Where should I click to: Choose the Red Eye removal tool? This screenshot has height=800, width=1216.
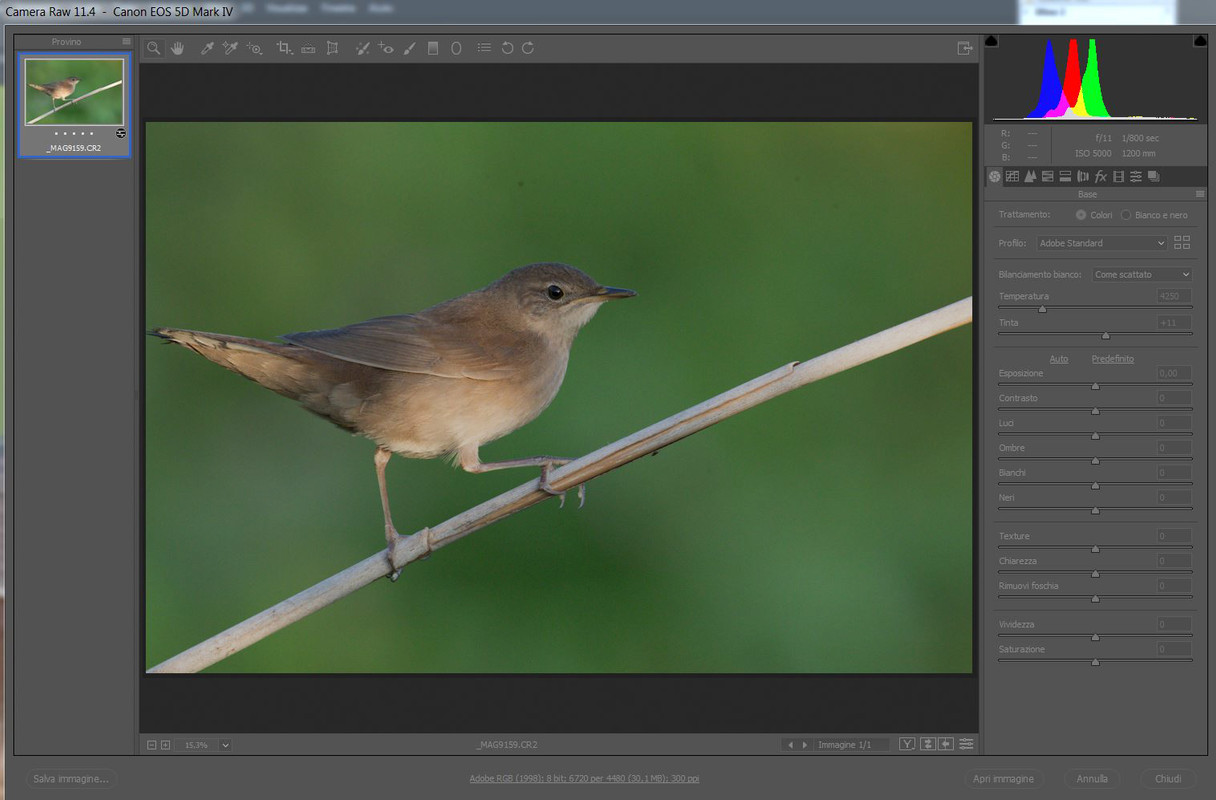386,48
